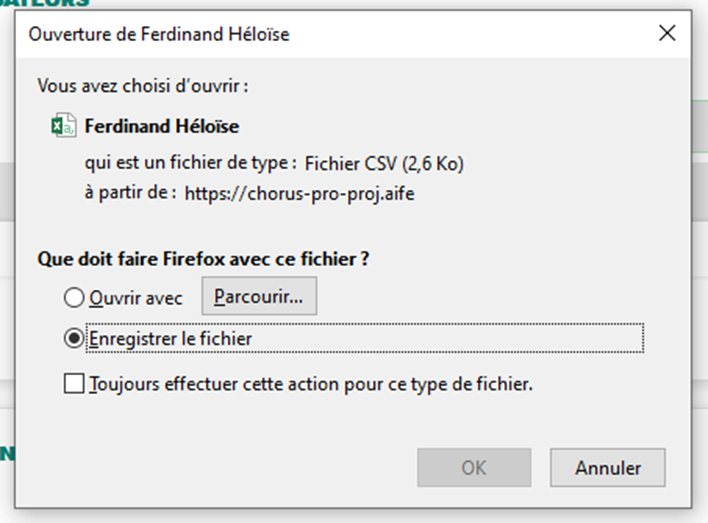This screenshot has height=523, width=708.
Task: Click the greyed-out OK button
Action: [474, 467]
